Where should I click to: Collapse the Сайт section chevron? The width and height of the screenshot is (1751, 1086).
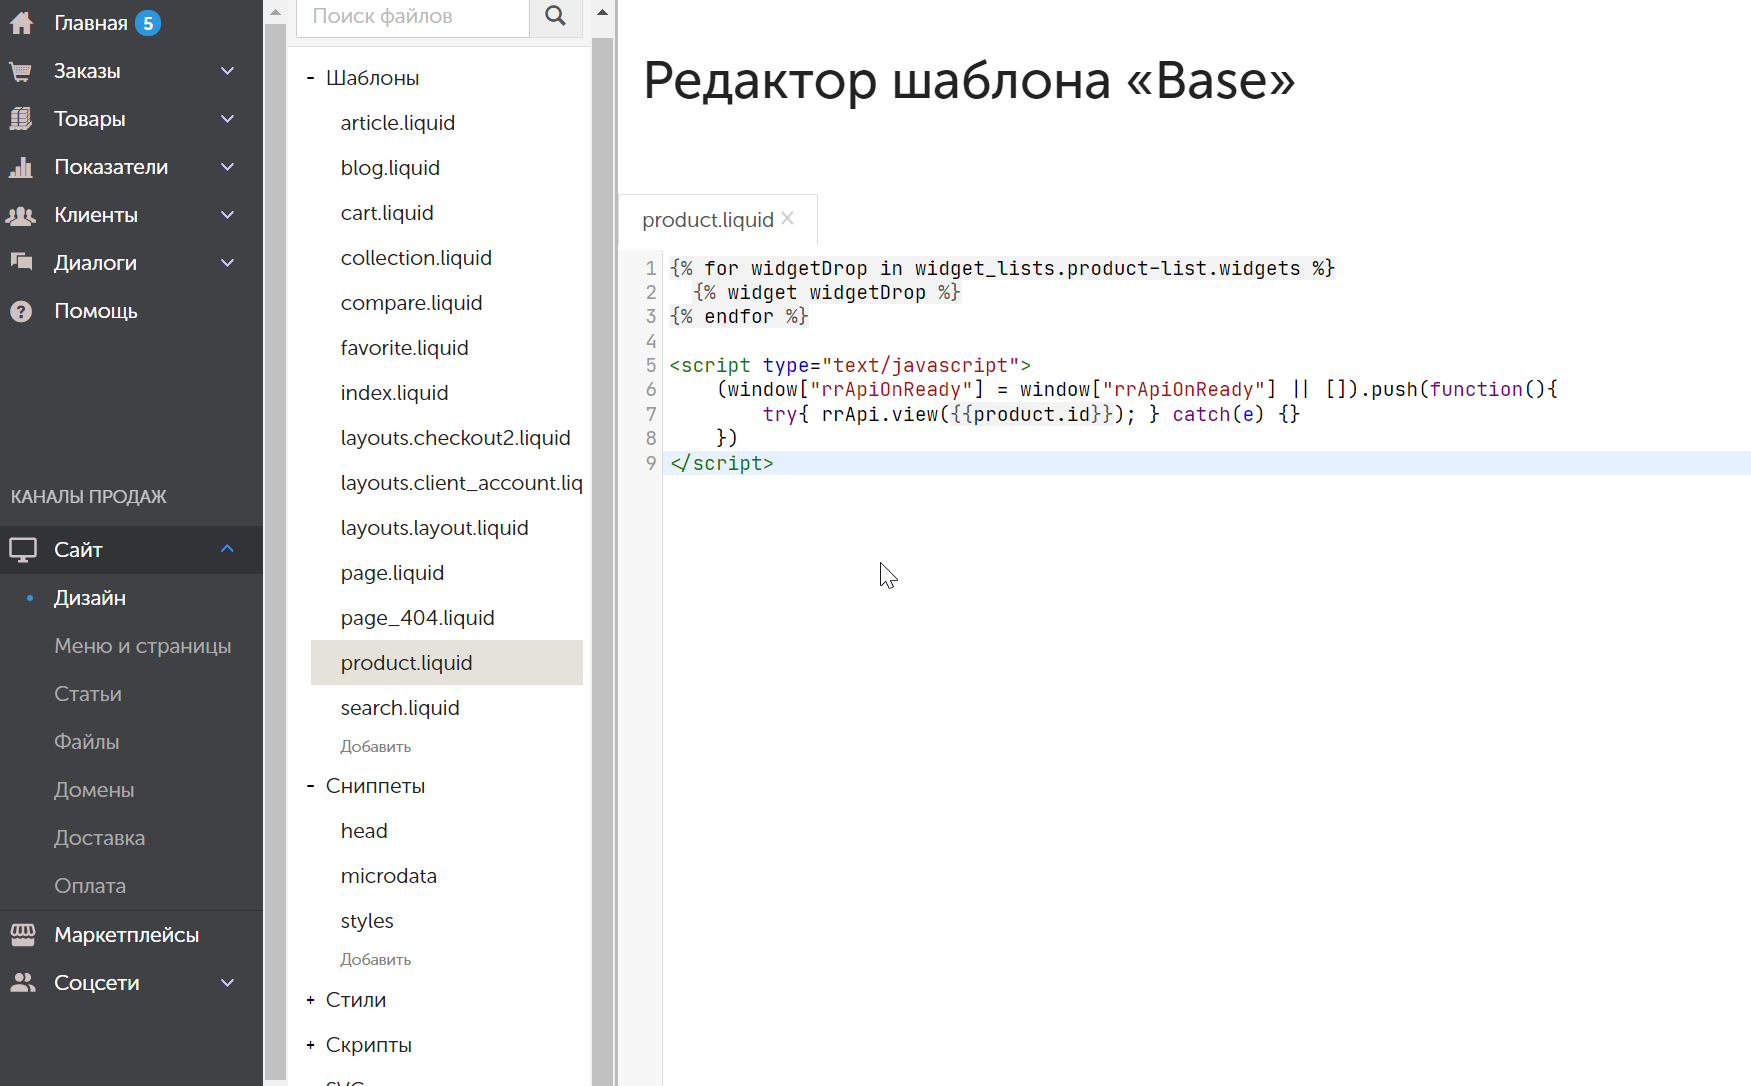pyautogui.click(x=227, y=549)
